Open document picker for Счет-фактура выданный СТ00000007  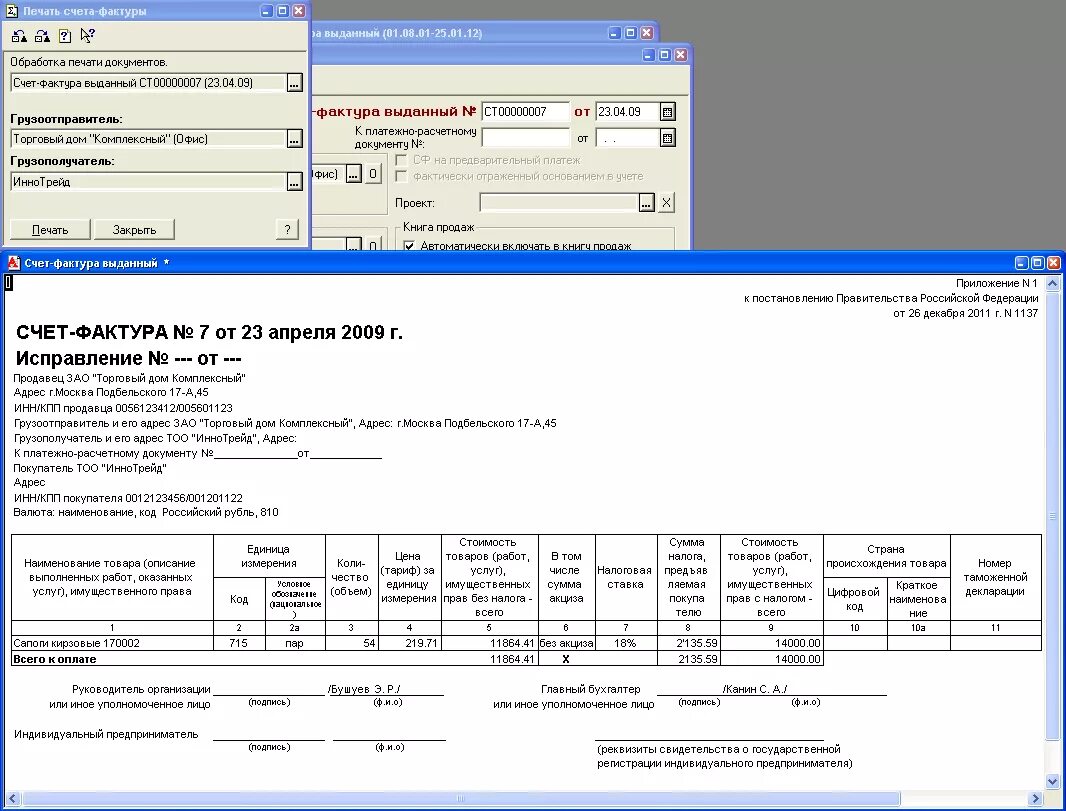[x=294, y=84]
